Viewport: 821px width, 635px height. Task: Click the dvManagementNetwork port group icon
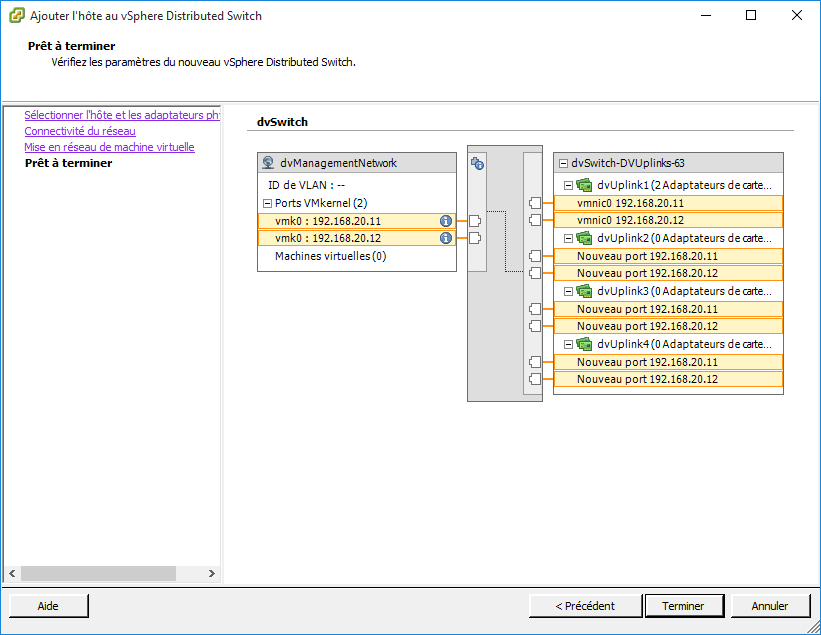(x=268, y=163)
